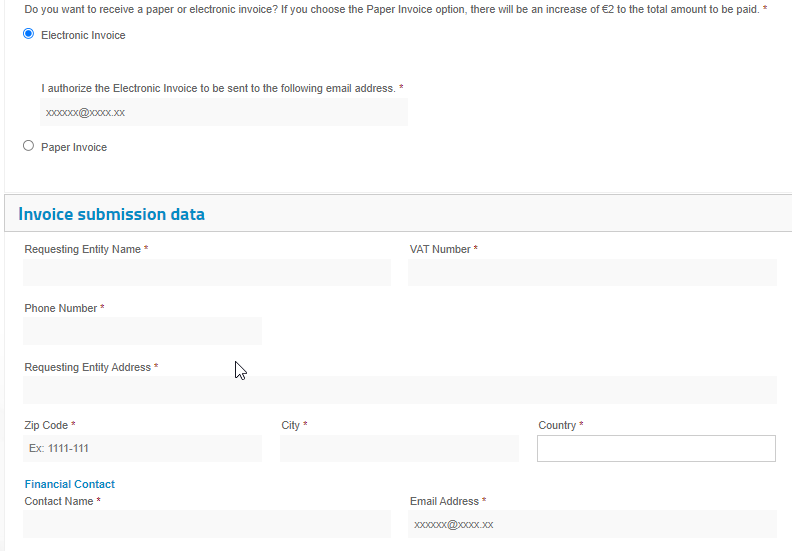Click the Requesting Entity Name label

83,249
